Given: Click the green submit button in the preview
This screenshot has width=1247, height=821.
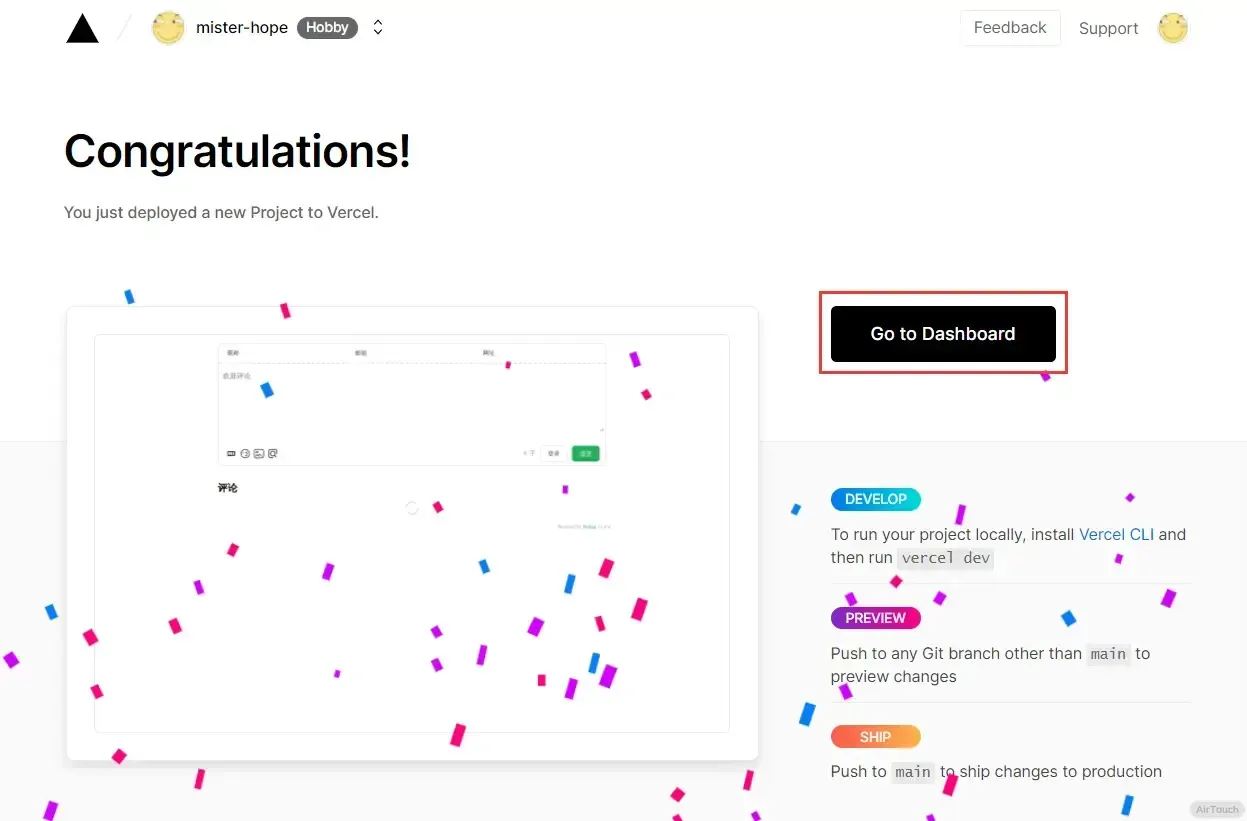Looking at the screenshot, I should pos(586,453).
